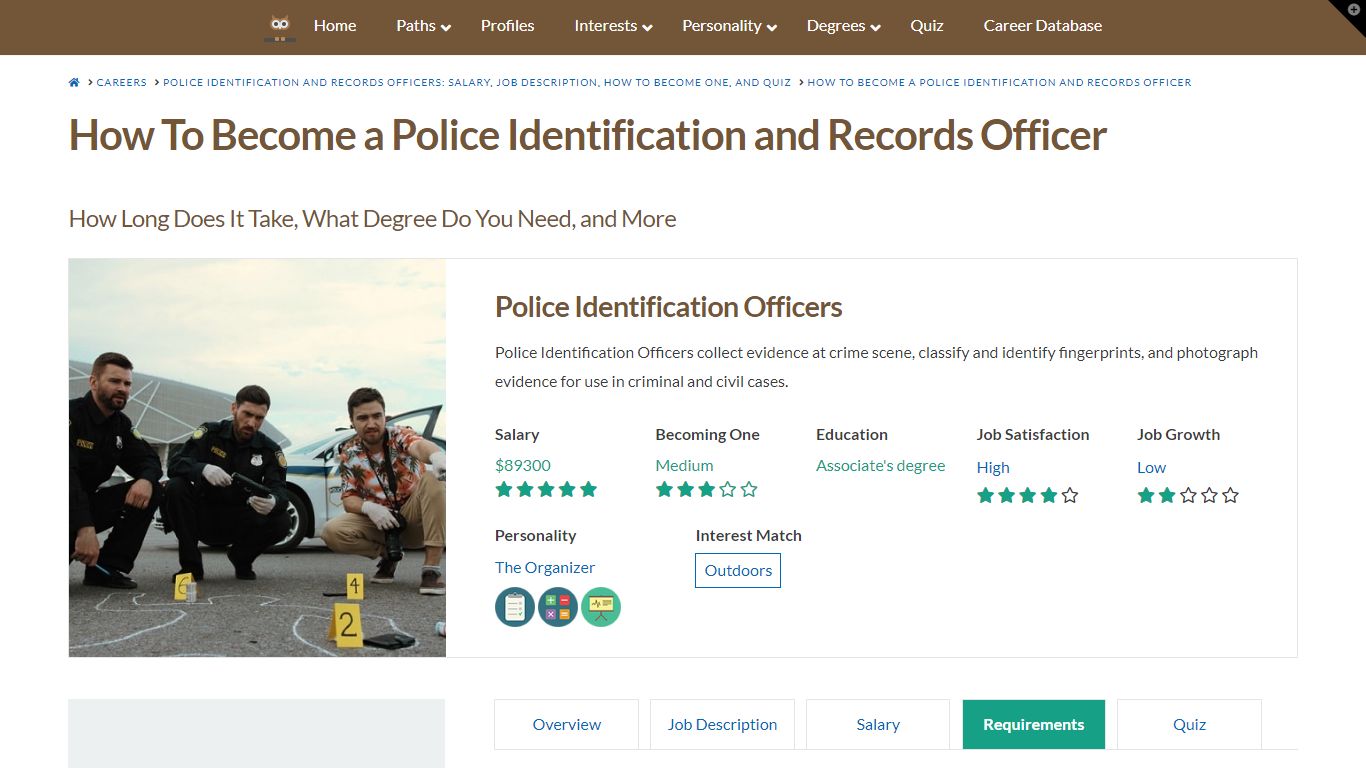
Task: Click the officers description paragraph
Action: tap(876, 367)
